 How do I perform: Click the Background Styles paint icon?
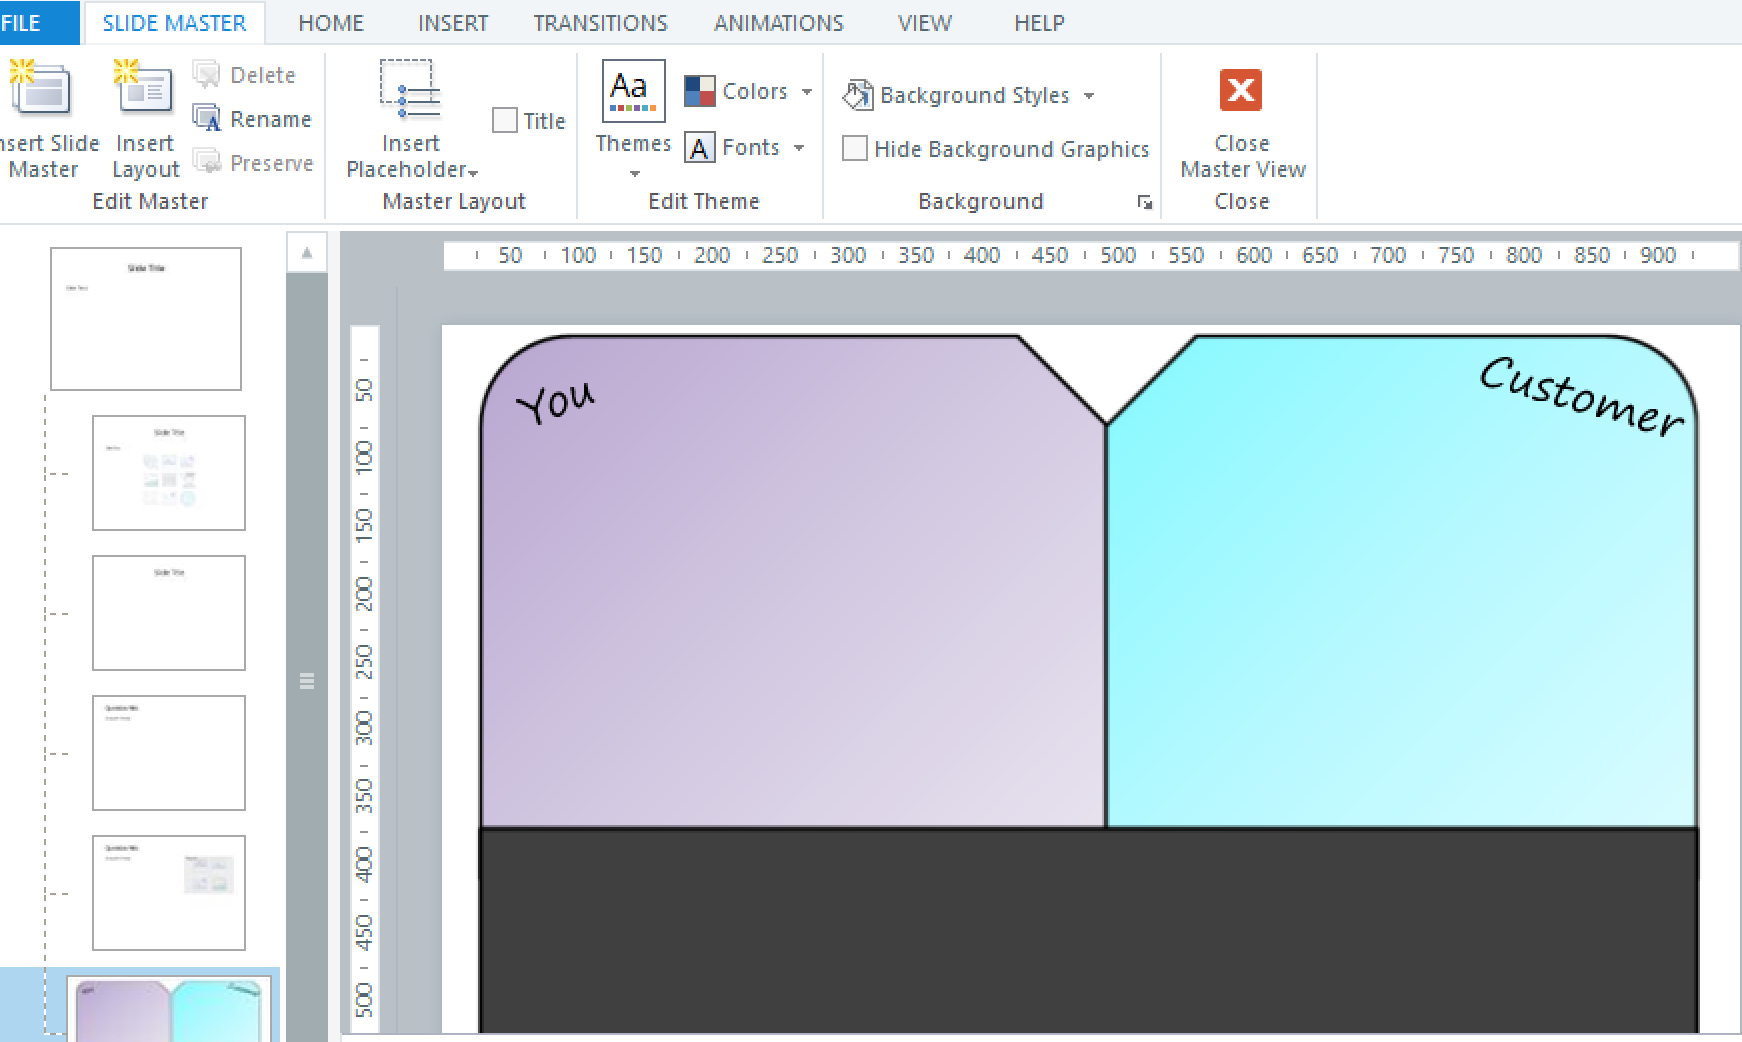pos(858,95)
